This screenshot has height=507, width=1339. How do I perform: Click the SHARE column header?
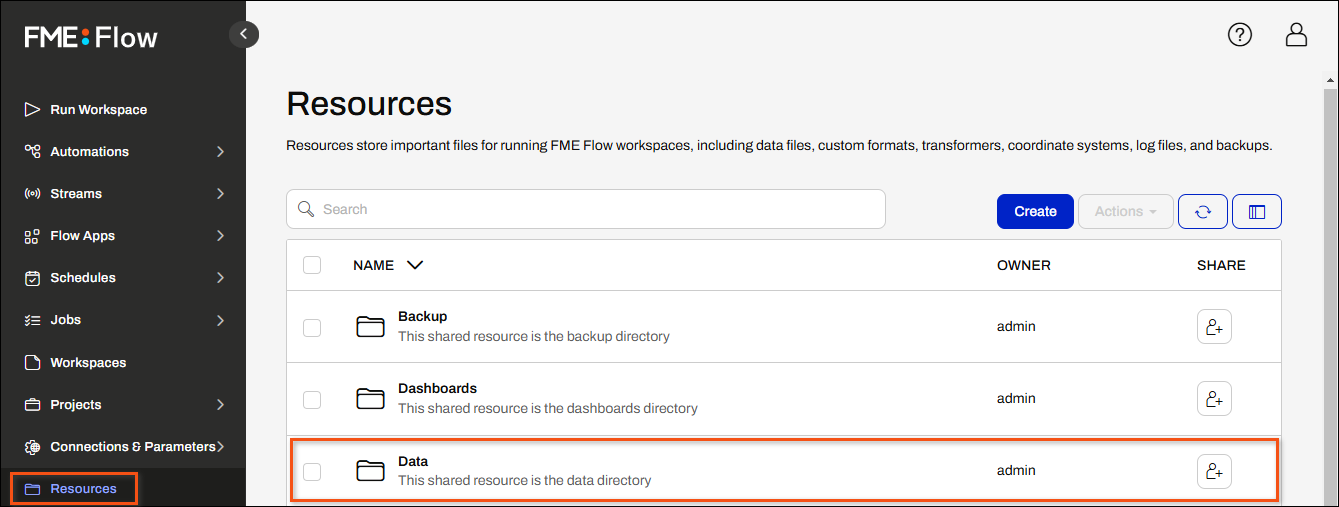(1221, 265)
